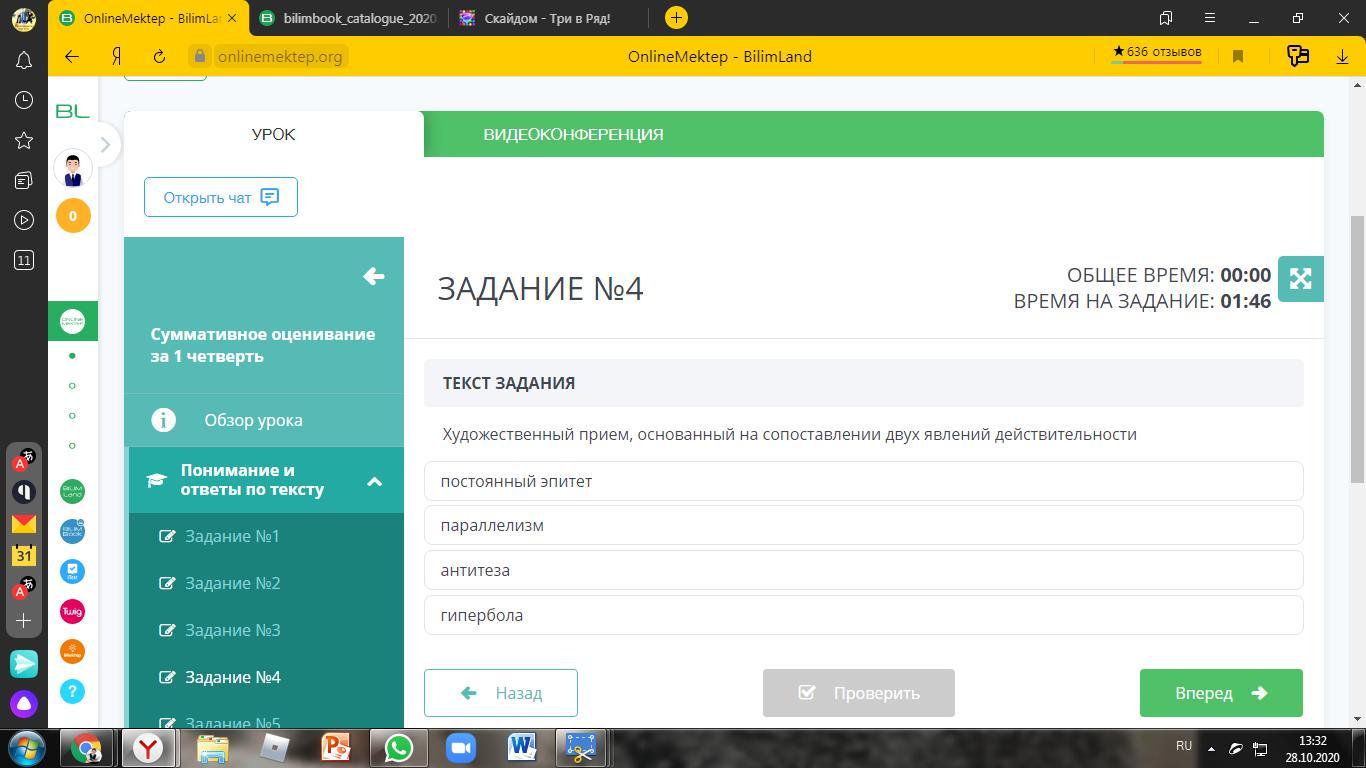Click the user avatar in left sidebar

(72, 169)
